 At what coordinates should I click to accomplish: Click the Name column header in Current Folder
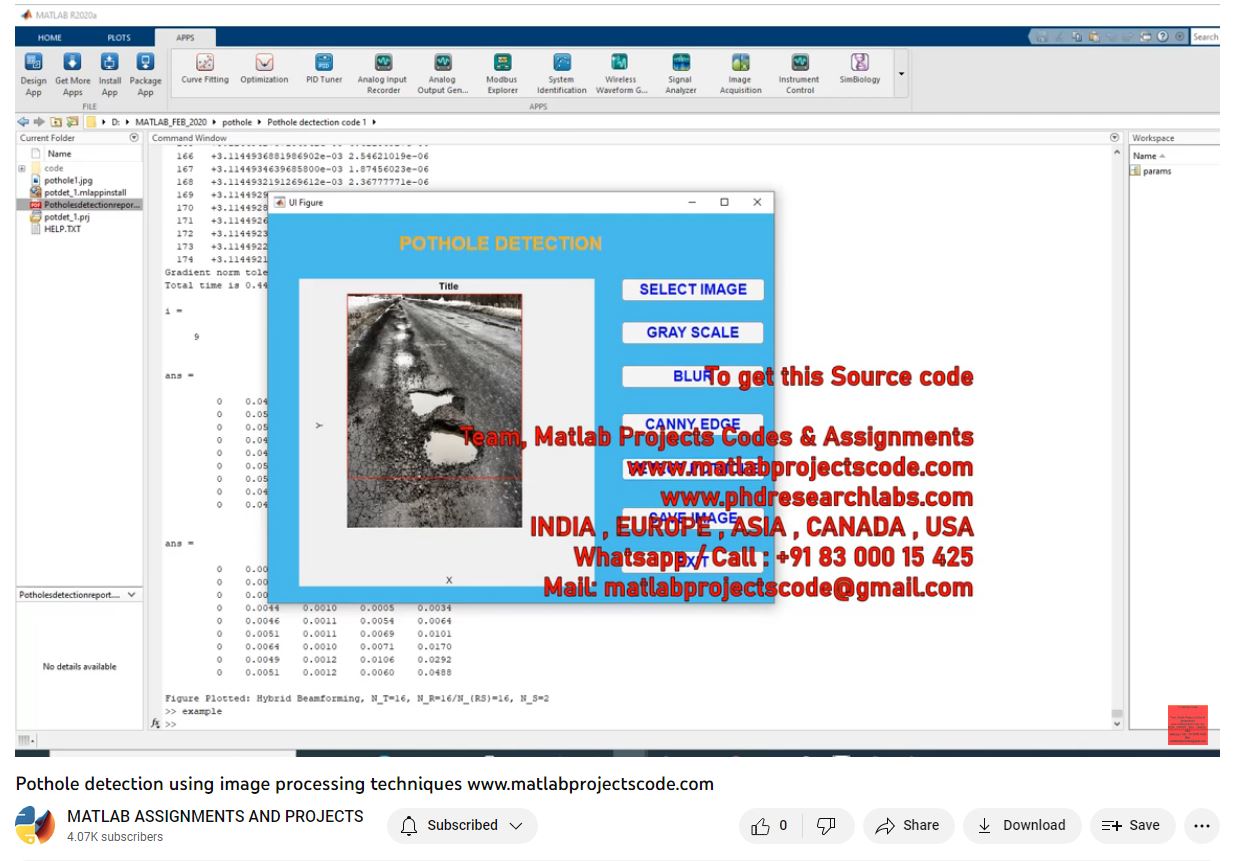click(60, 154)
